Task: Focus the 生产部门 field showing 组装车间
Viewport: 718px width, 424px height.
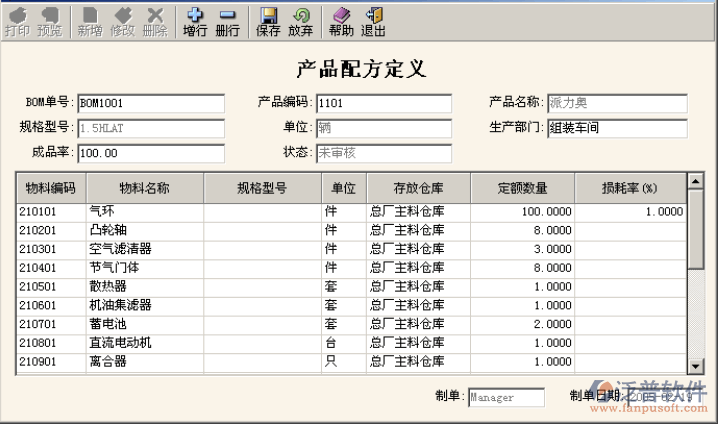Action: click(616, 129)
